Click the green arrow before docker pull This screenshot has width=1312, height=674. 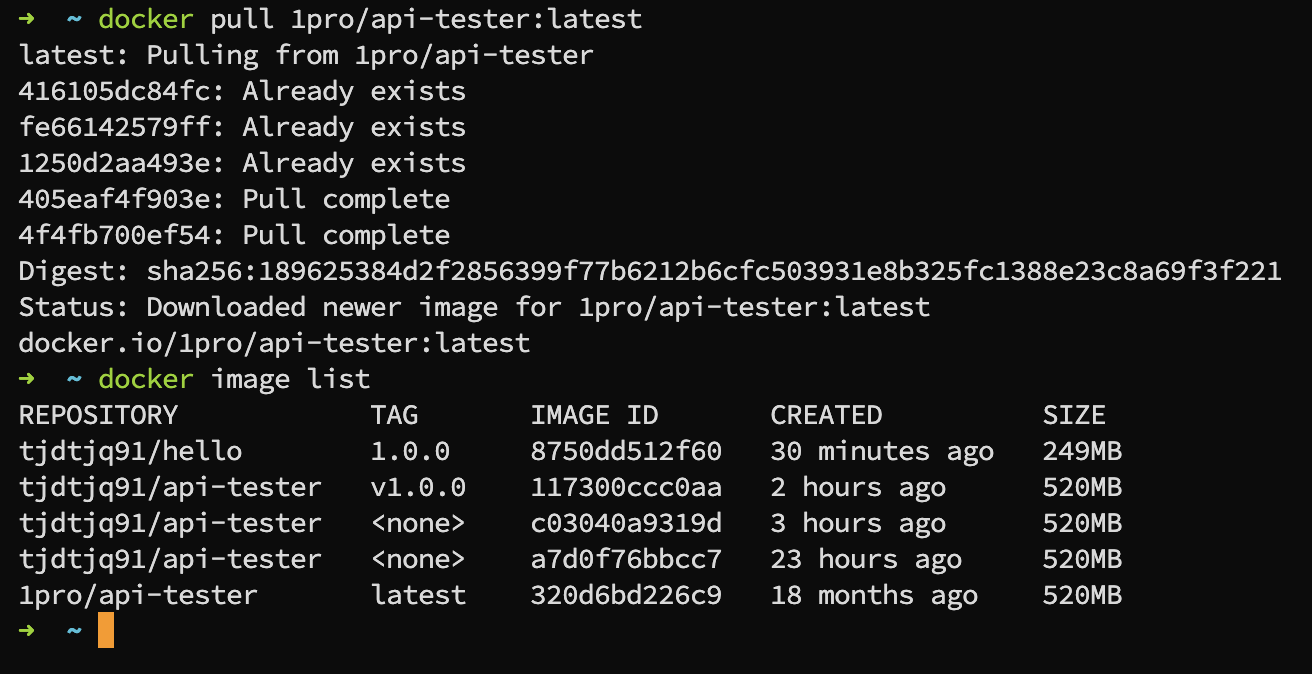pos(27,19)
